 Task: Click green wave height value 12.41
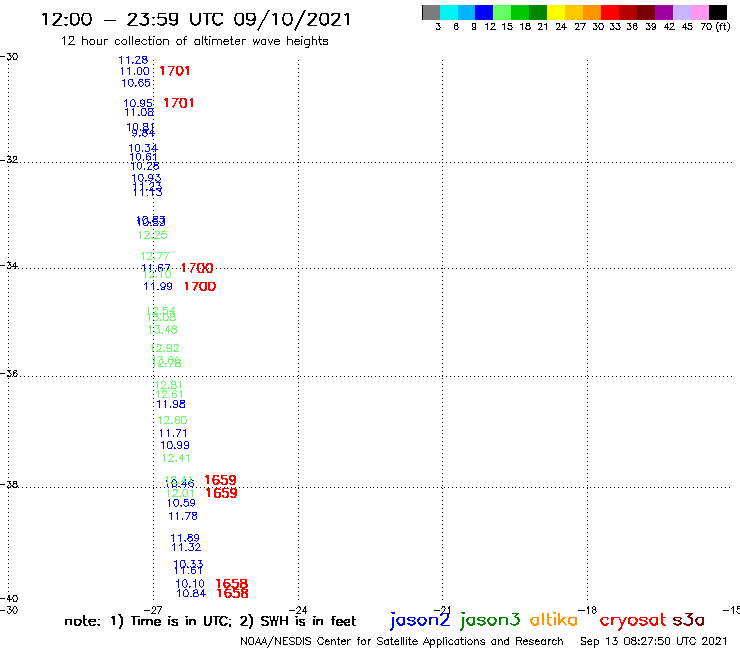pos(176,458)
